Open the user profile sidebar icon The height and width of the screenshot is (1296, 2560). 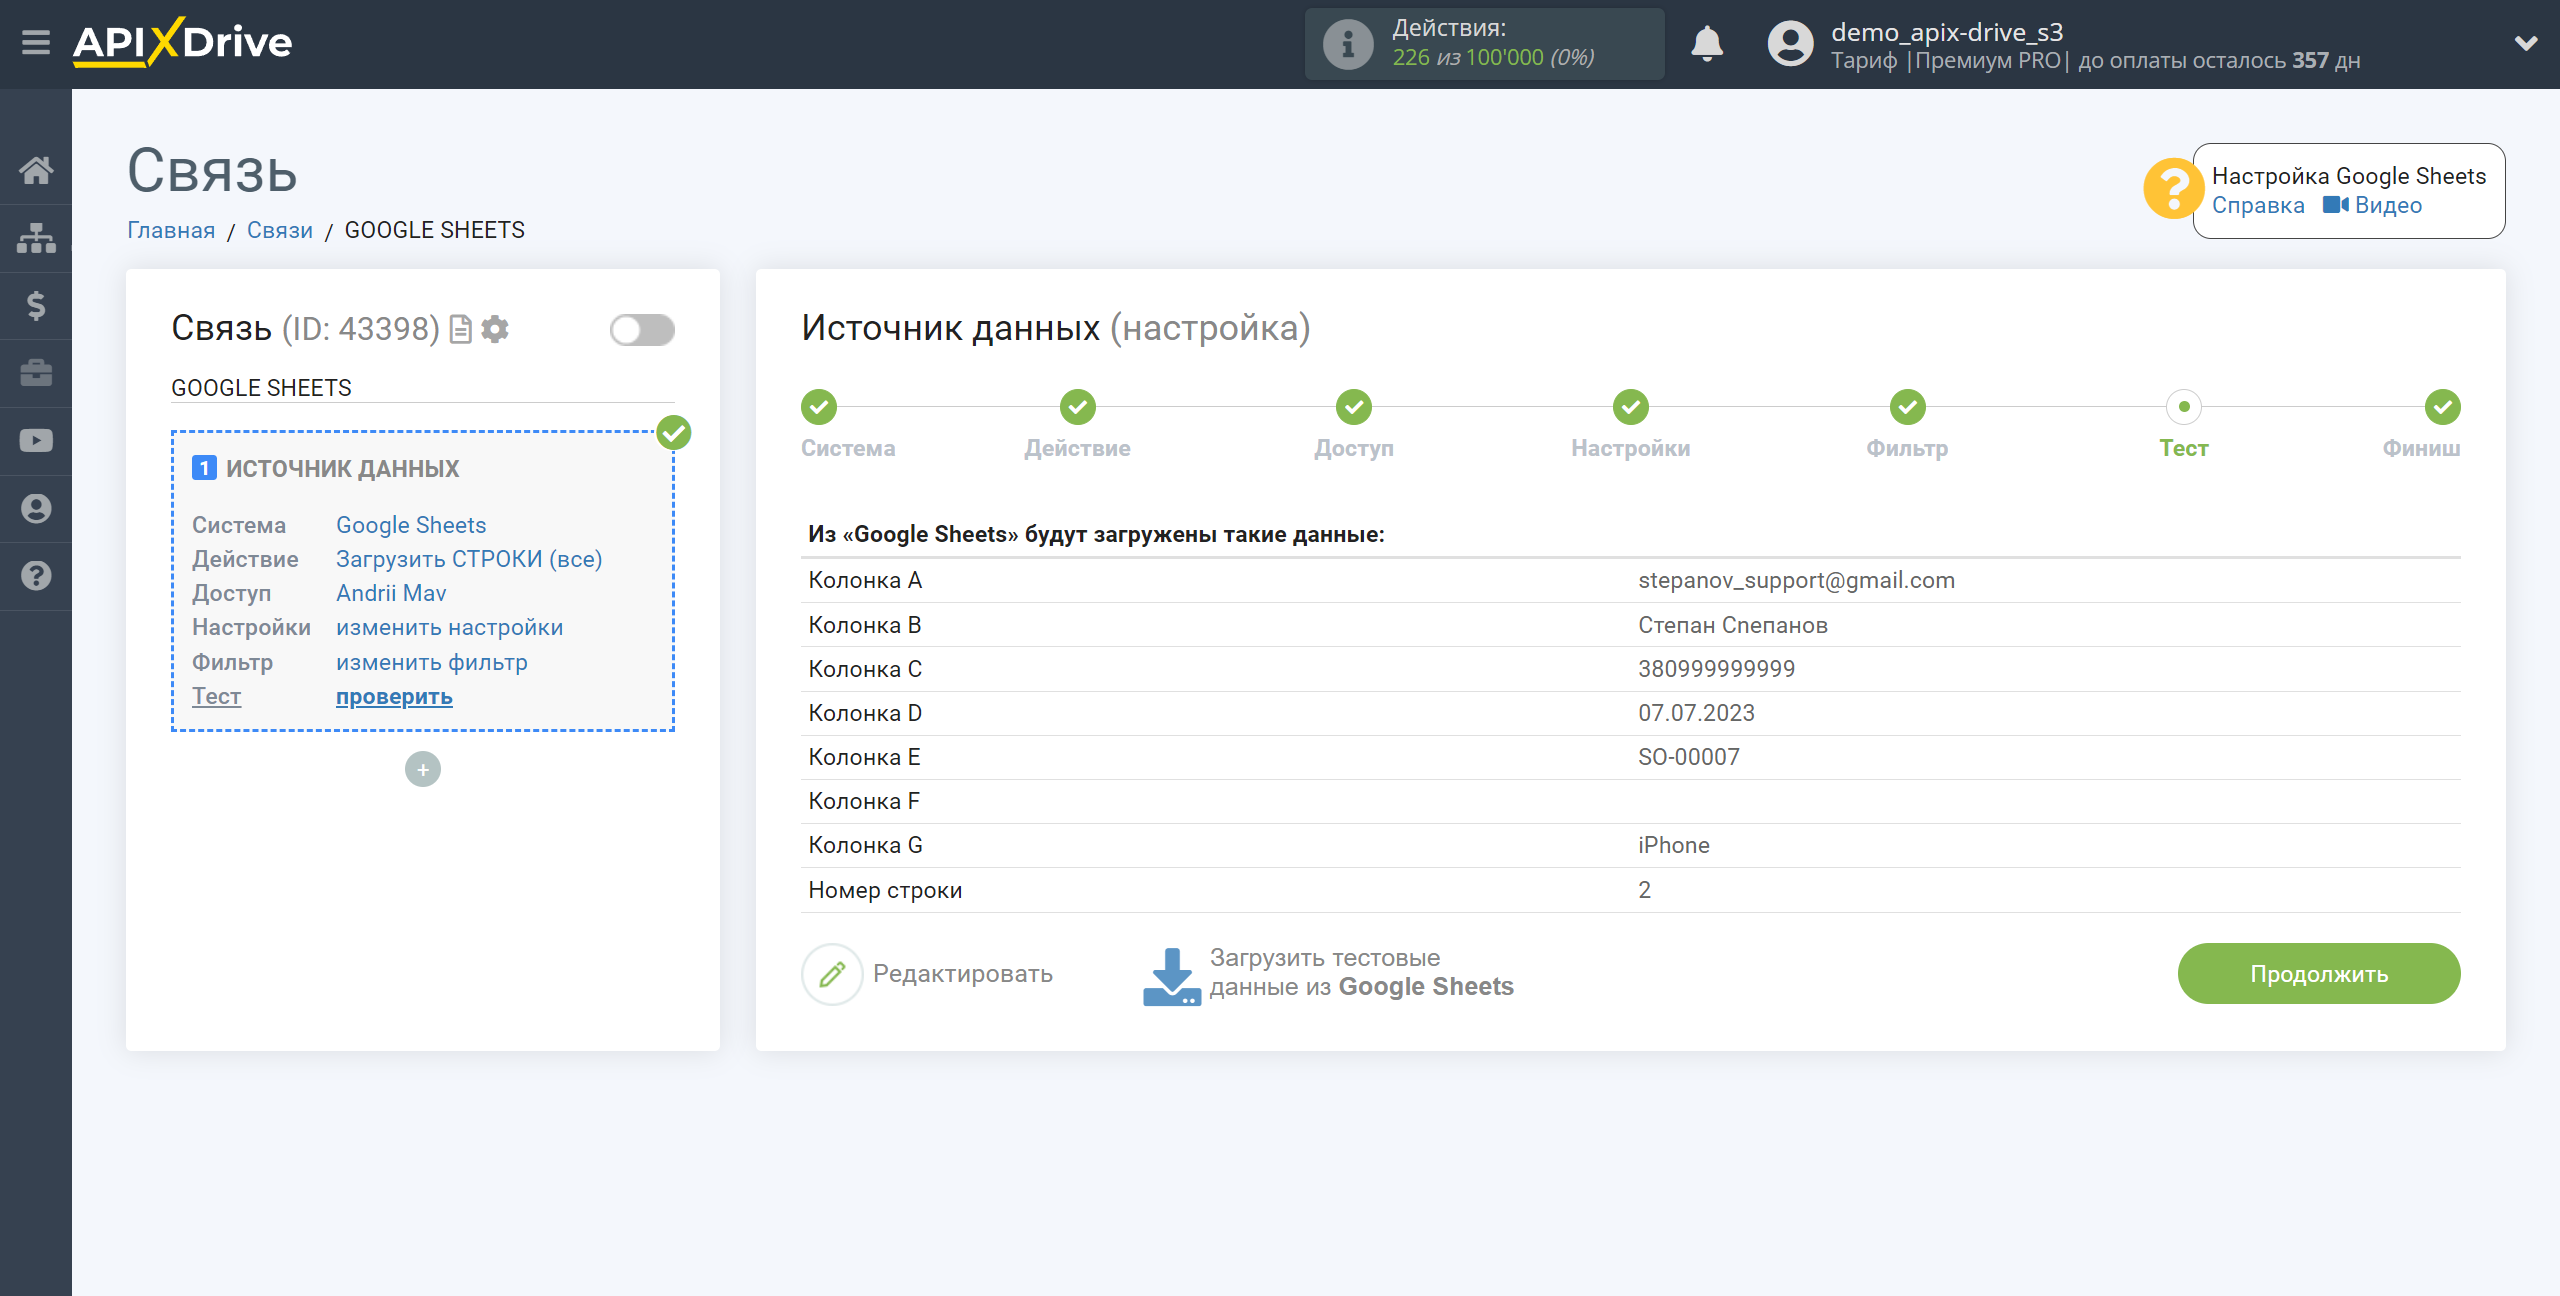[x=36, y=508]
